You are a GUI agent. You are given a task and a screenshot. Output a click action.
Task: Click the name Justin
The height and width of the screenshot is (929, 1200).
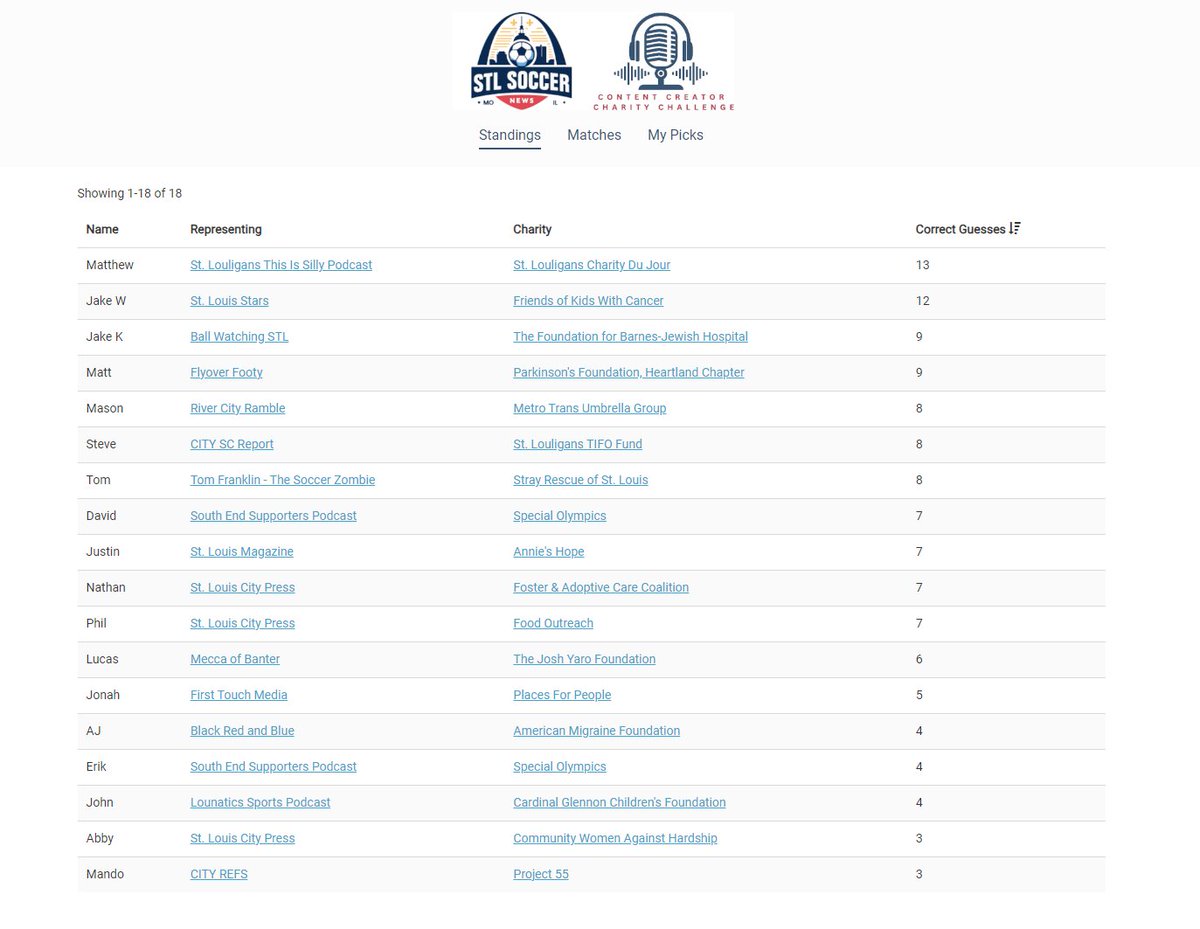(x=104, y=552)
